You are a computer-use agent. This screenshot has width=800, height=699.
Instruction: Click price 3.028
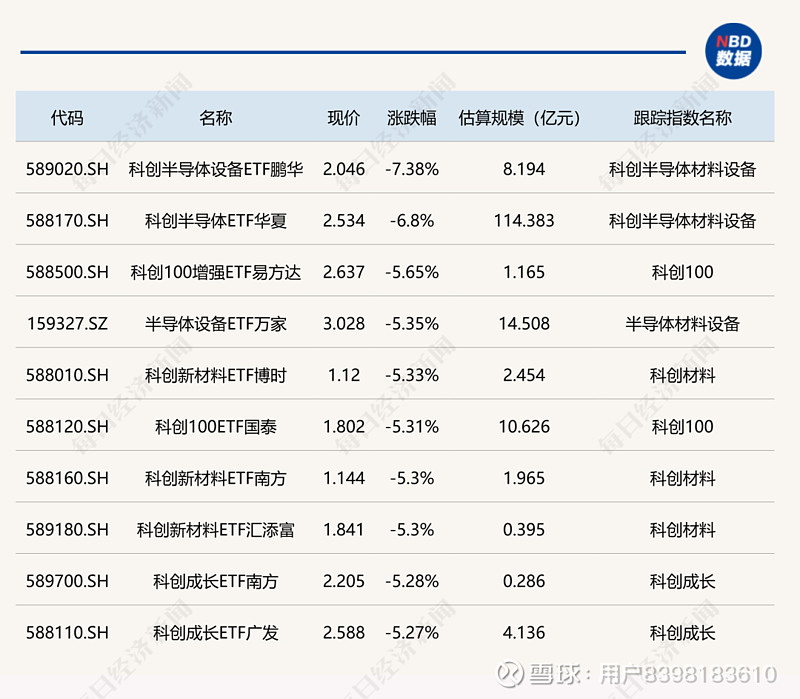click(x=344, y=323)
